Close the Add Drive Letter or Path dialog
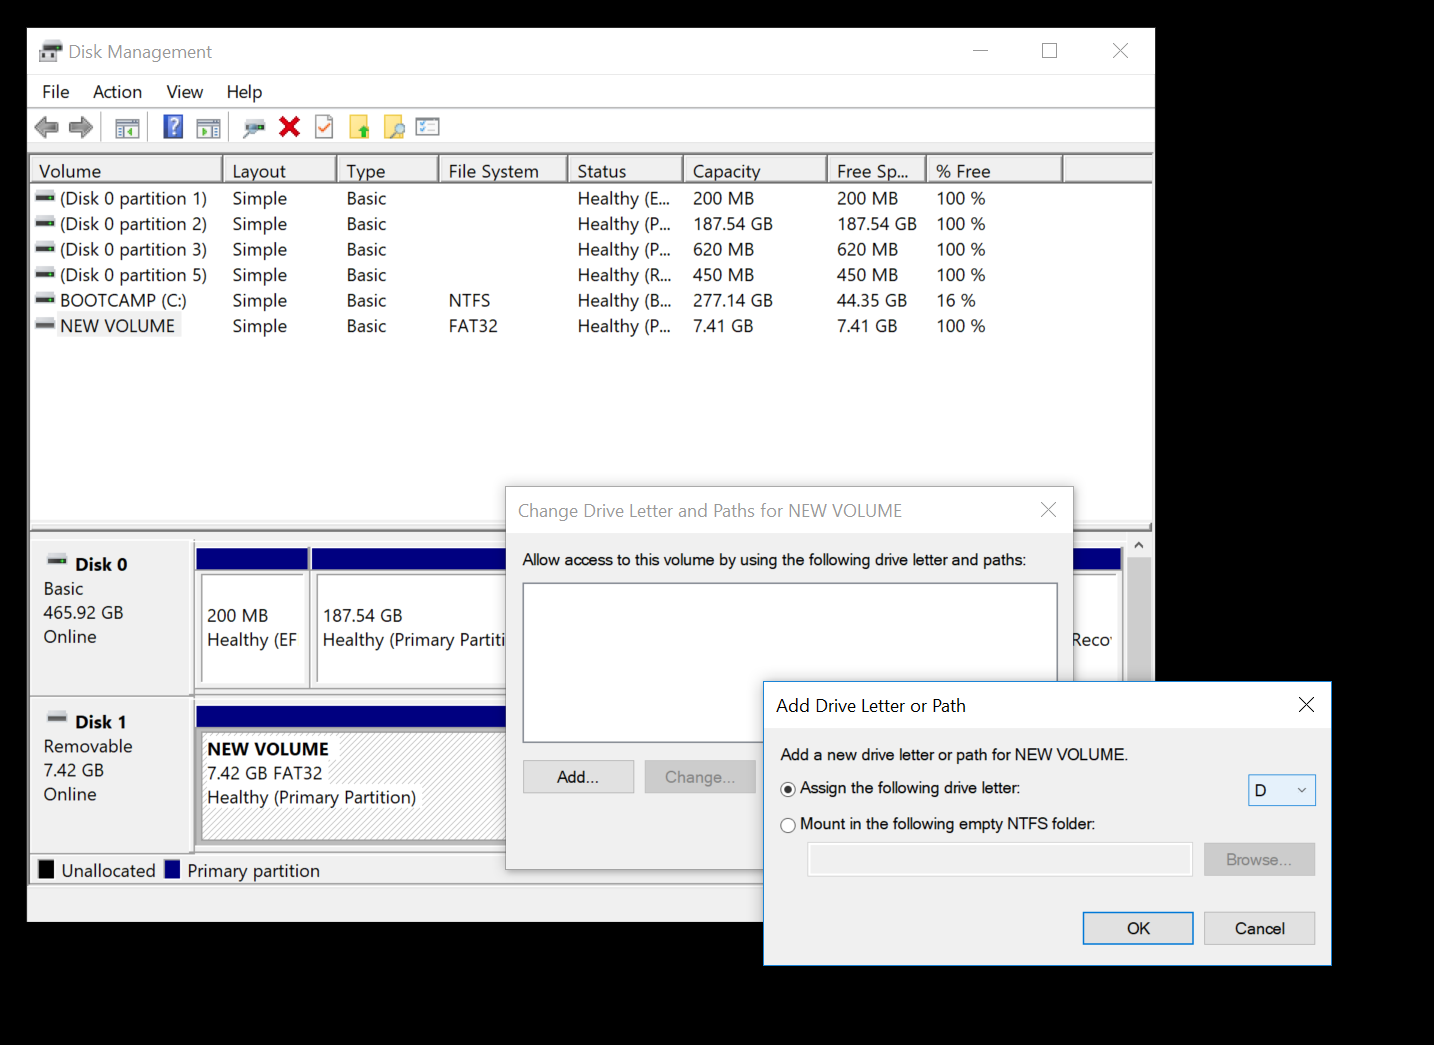The image size is (1434, 1045). [1306, 705]
